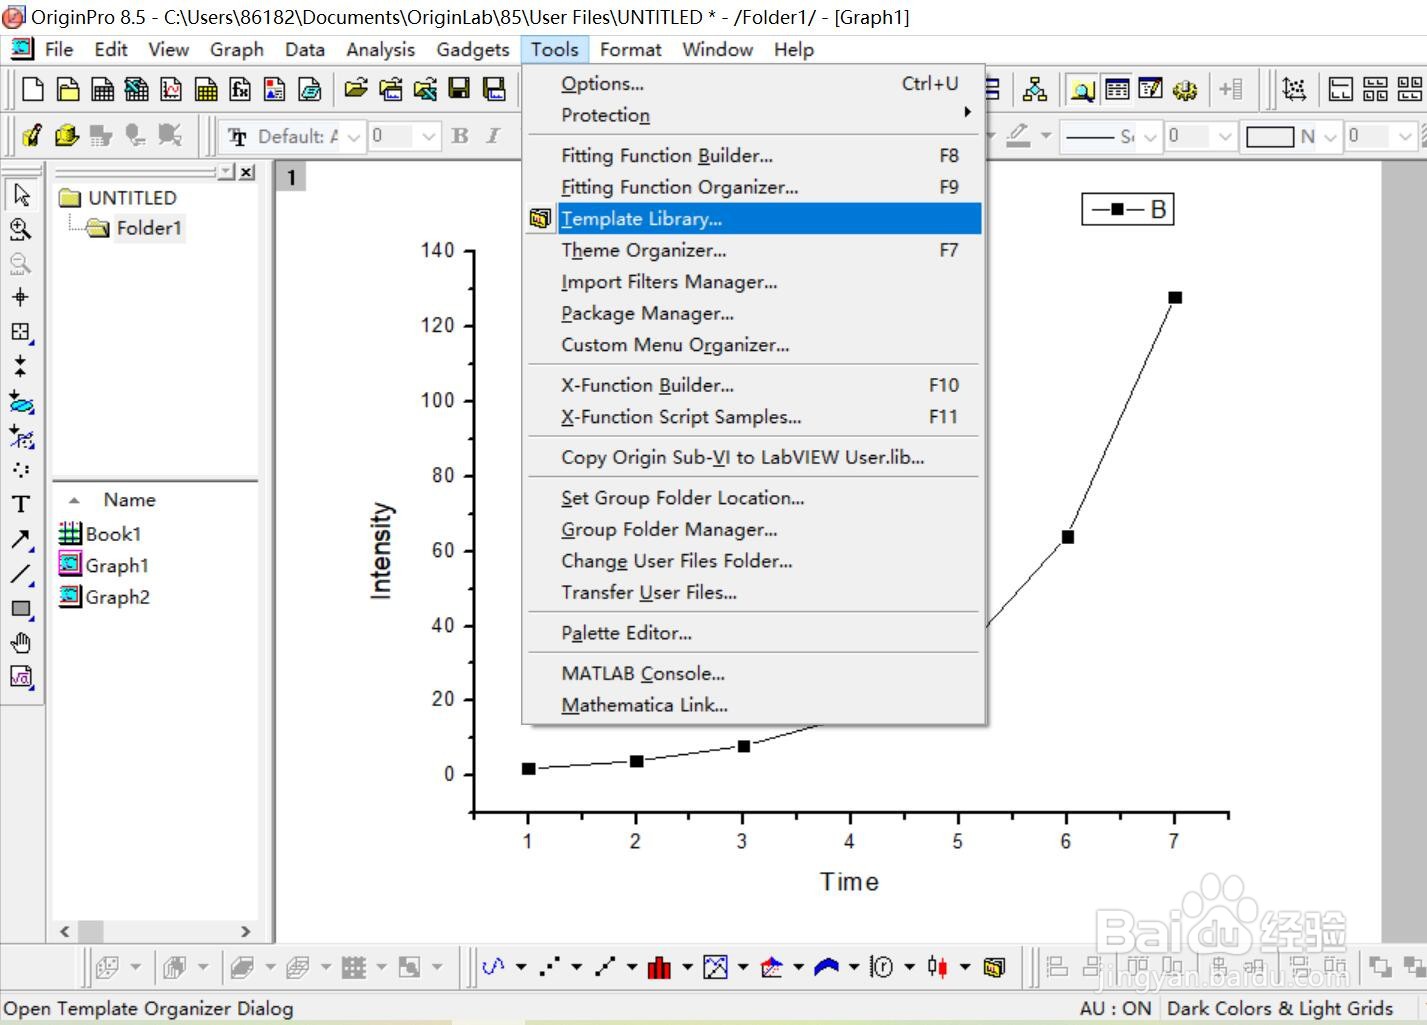
Task: Click the graph legend B
Action: pyautogui.click(x=1127, y=209)
